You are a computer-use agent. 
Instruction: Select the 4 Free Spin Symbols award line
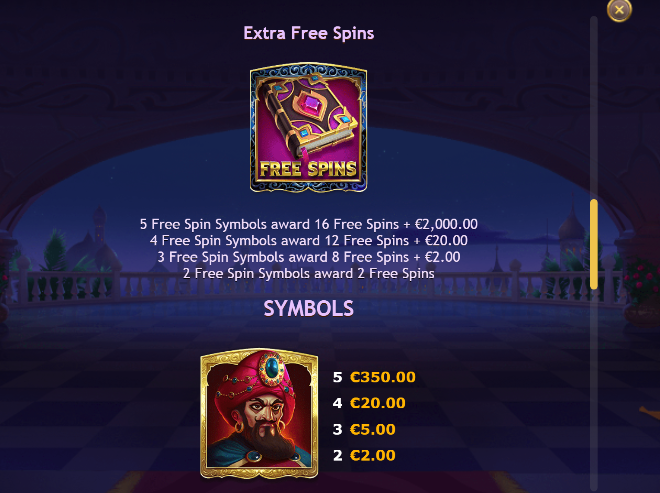(309, 240)
